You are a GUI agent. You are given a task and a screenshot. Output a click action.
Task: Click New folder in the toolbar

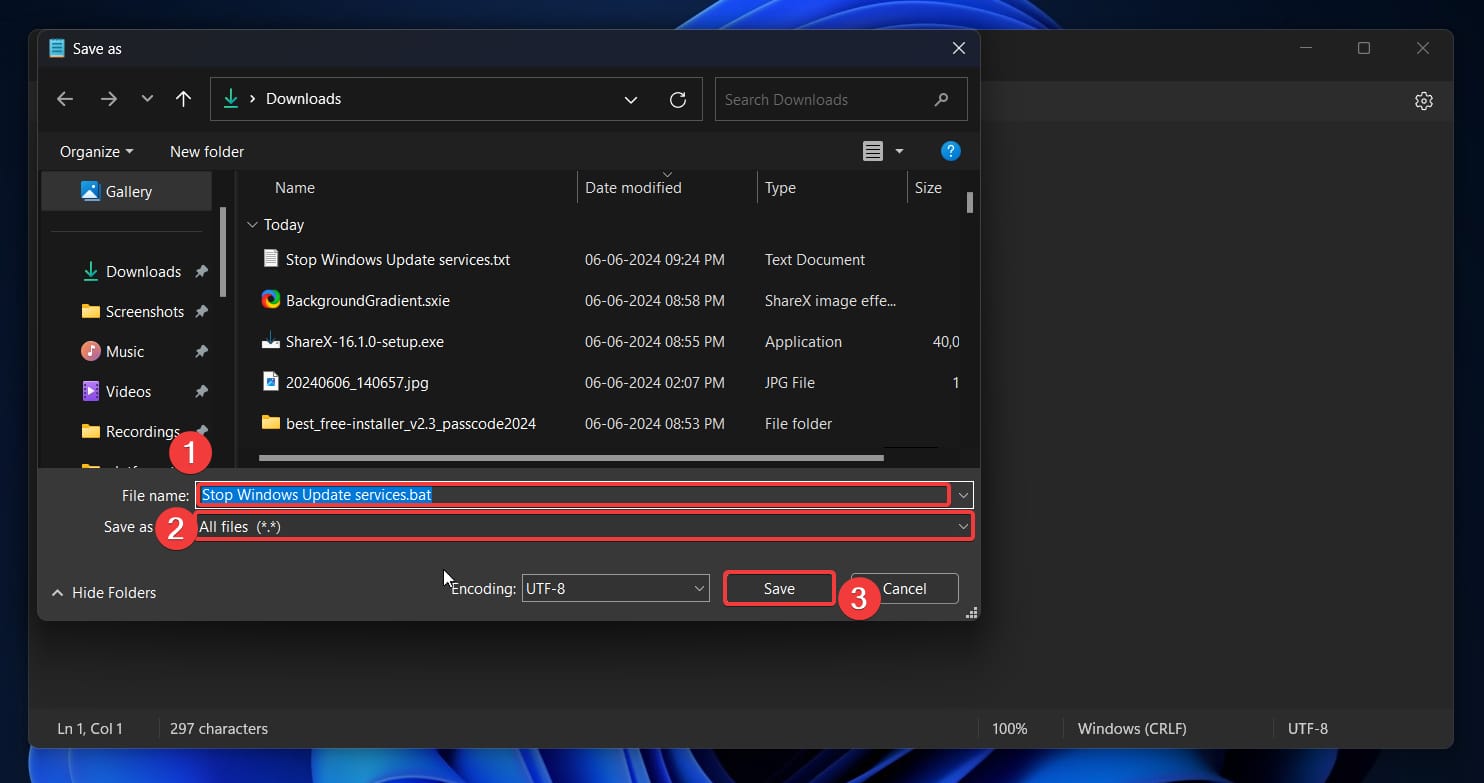207,152
